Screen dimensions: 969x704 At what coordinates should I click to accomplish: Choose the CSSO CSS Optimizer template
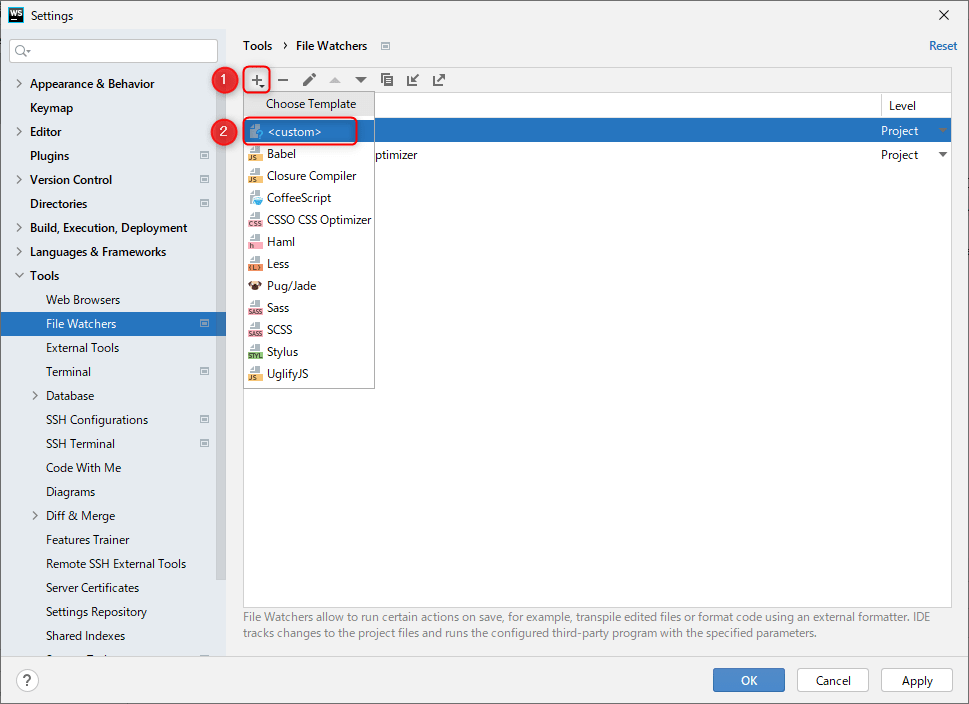[x=309, y=220]
